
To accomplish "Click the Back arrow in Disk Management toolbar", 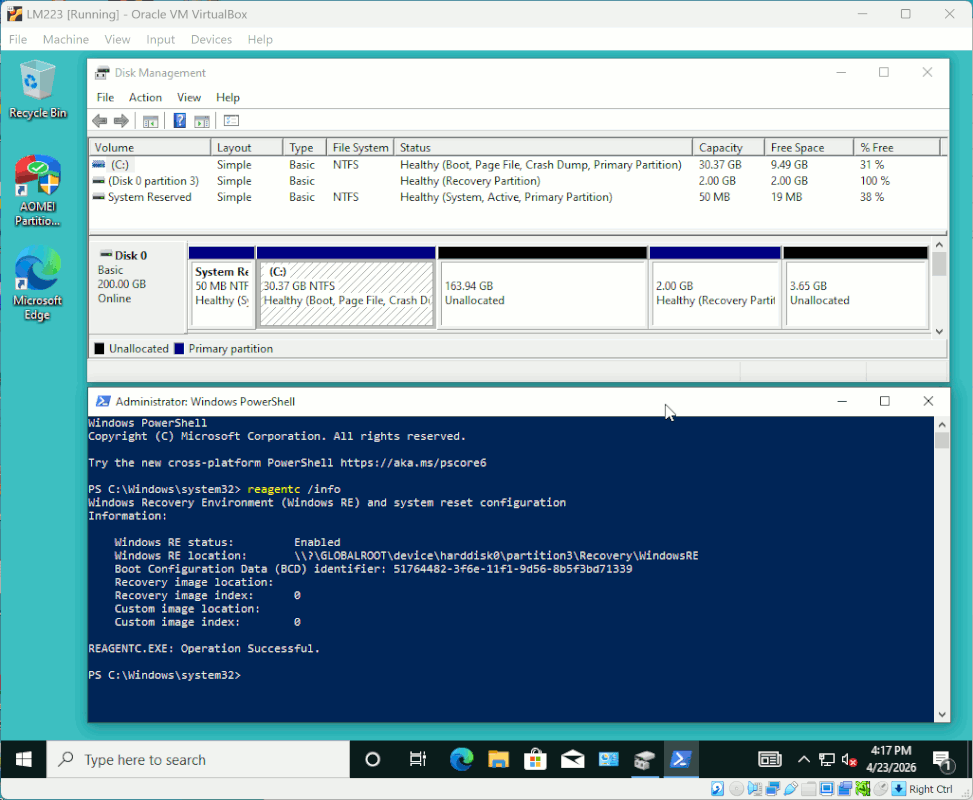I will point(99,121).
